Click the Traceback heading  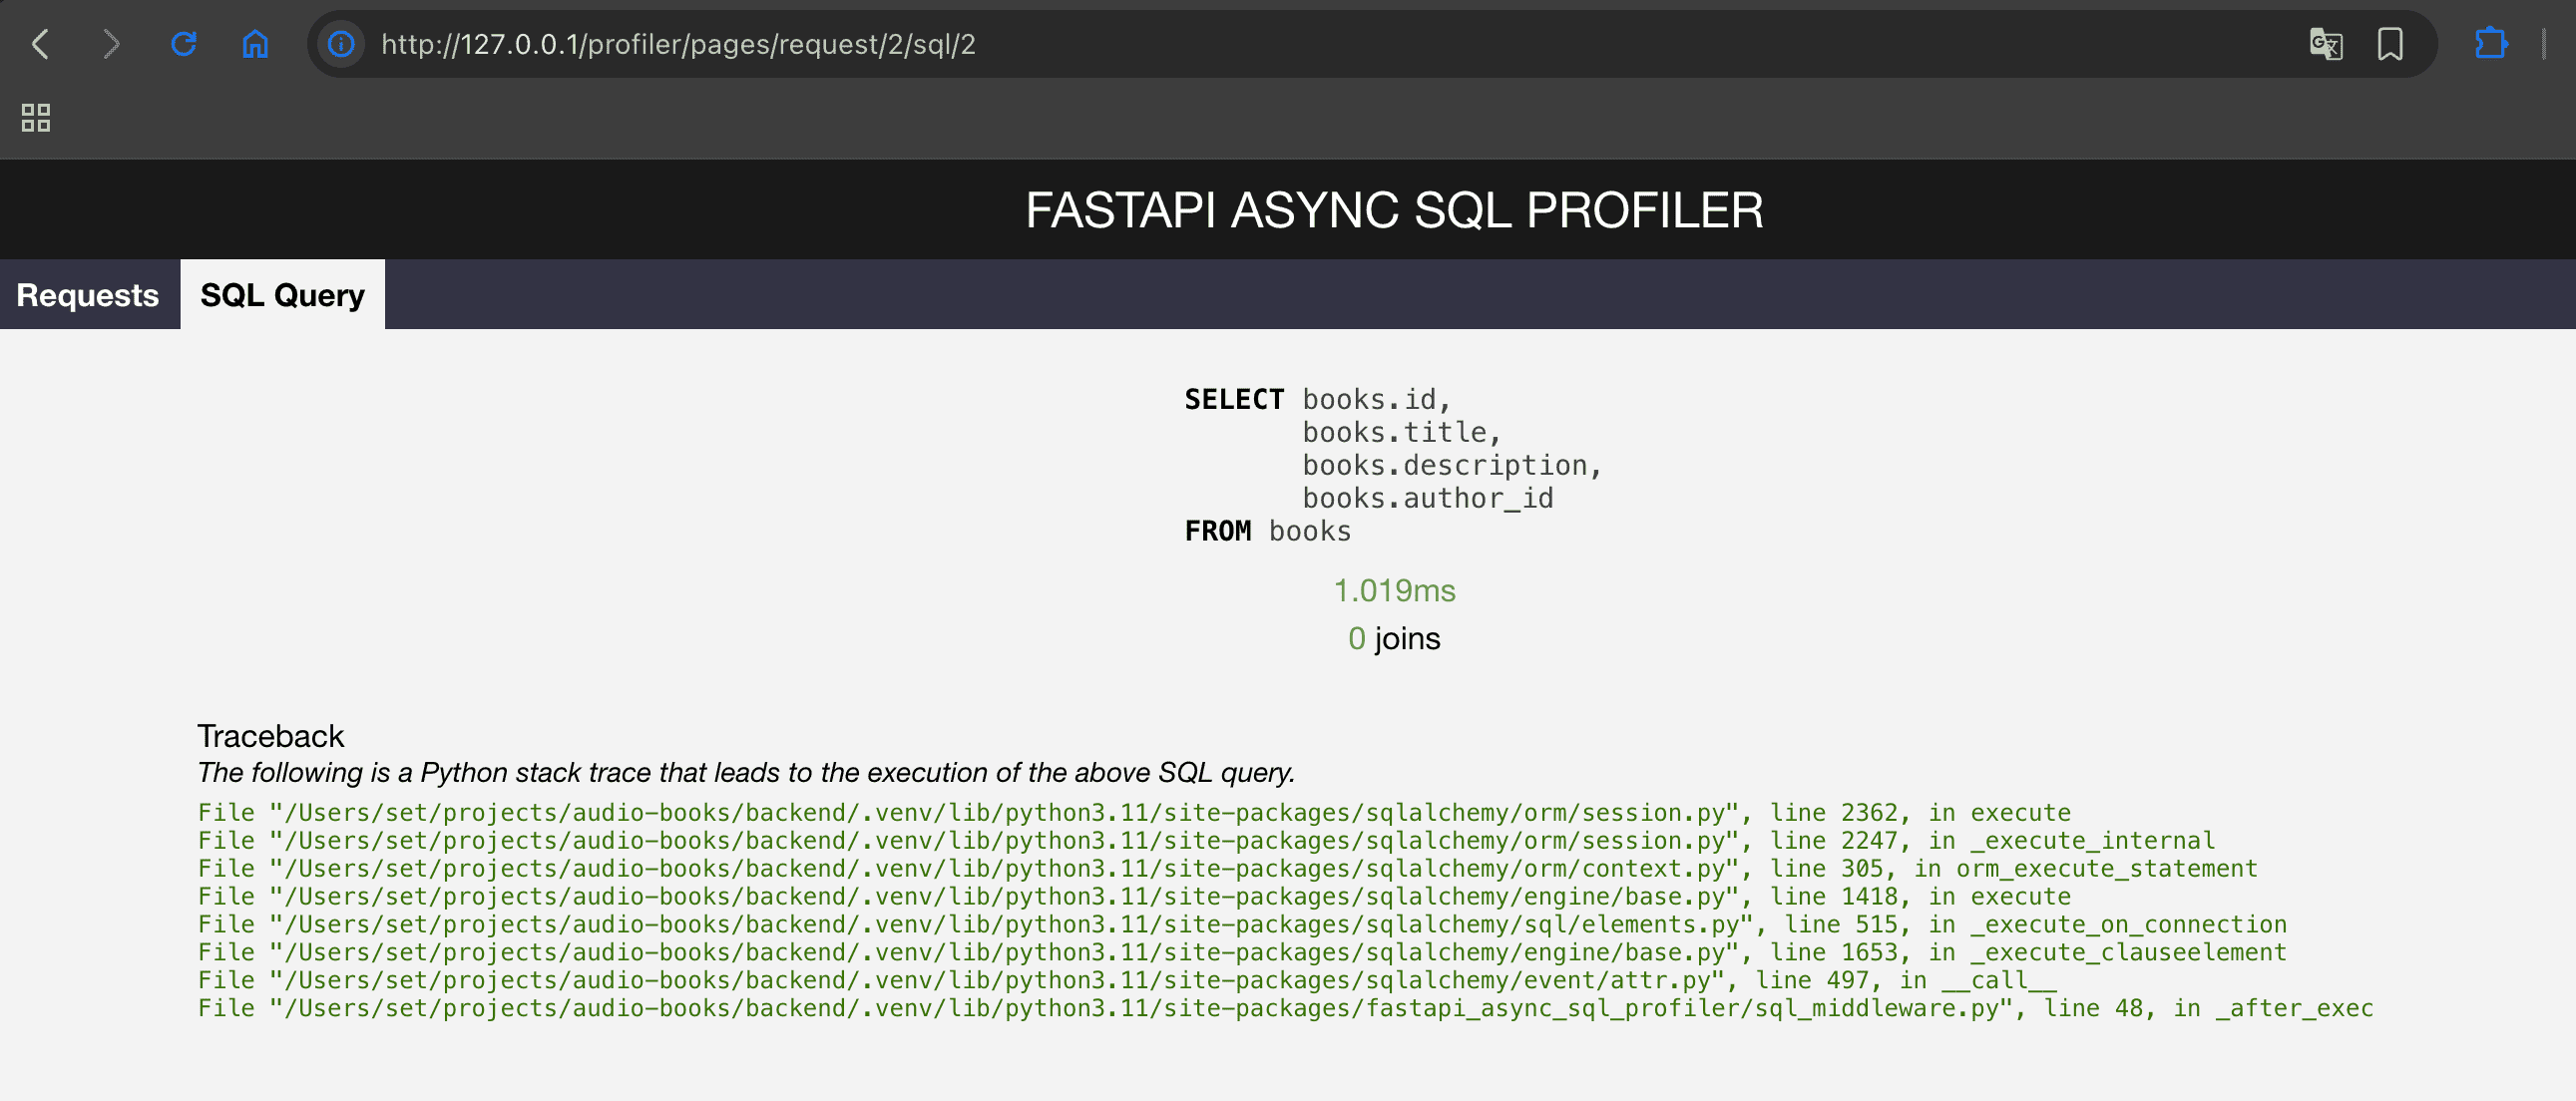[270, 736]
